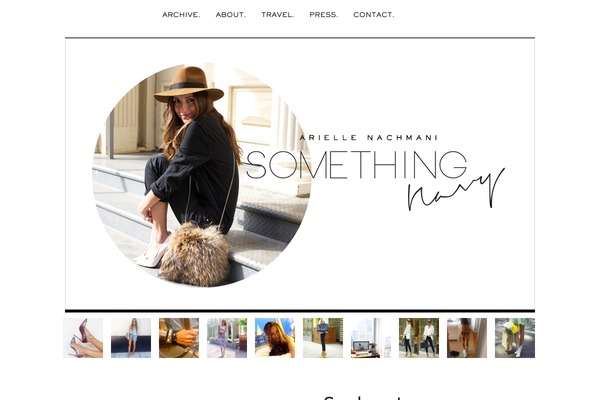View the thumbnail with navy handbag outfit

323,338
